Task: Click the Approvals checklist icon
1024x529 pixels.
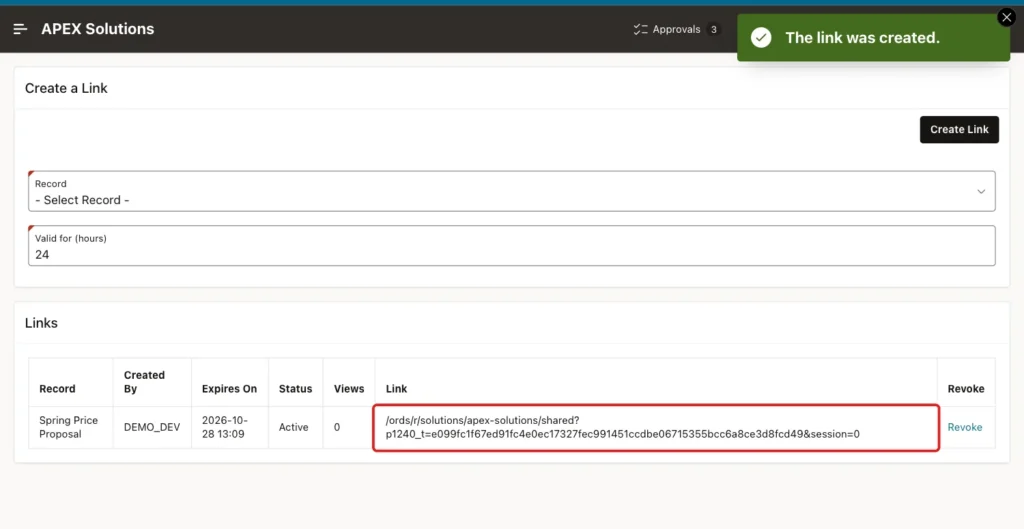Action: pyautogui.click(x=640, y=29)
